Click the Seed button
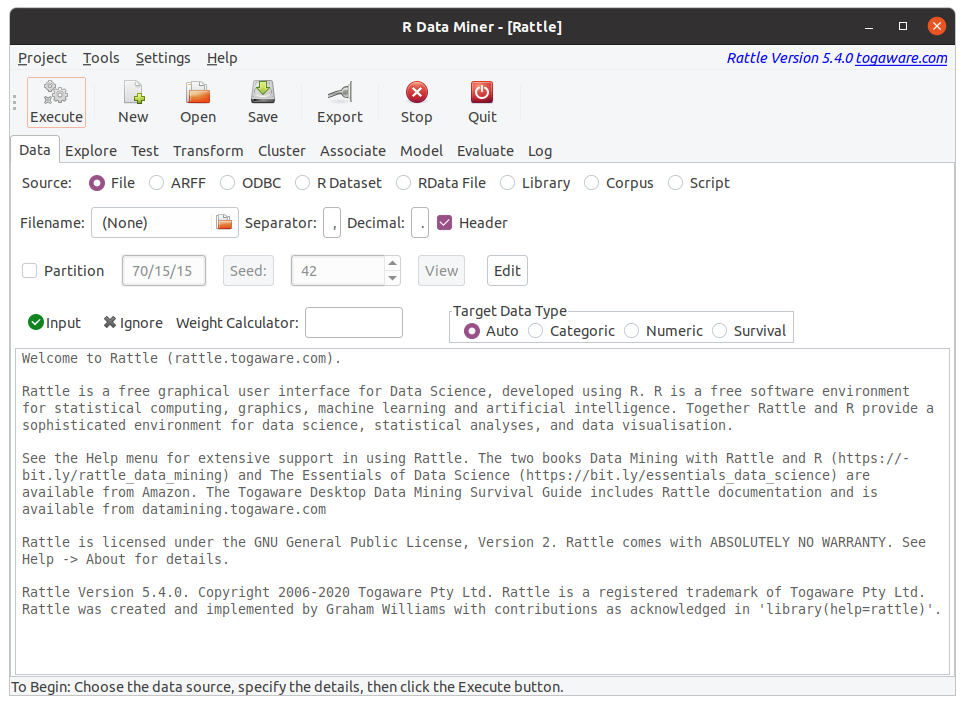965x705 pixels. [248, 271]
